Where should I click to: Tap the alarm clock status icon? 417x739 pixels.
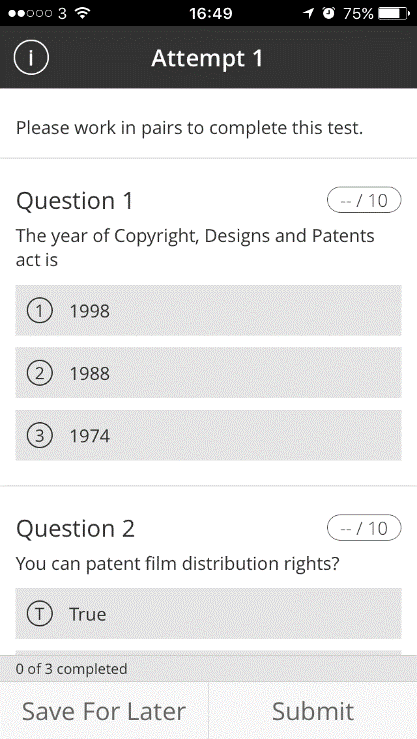[328, 13]
